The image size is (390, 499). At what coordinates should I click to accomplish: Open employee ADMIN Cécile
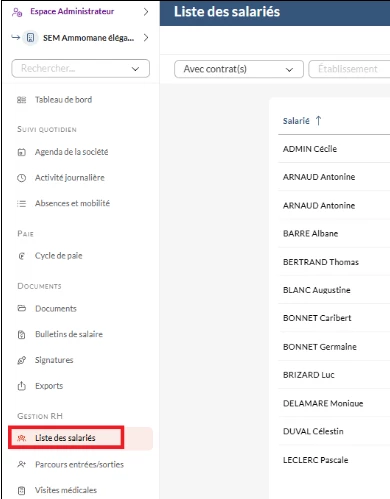tap(310, 149)
